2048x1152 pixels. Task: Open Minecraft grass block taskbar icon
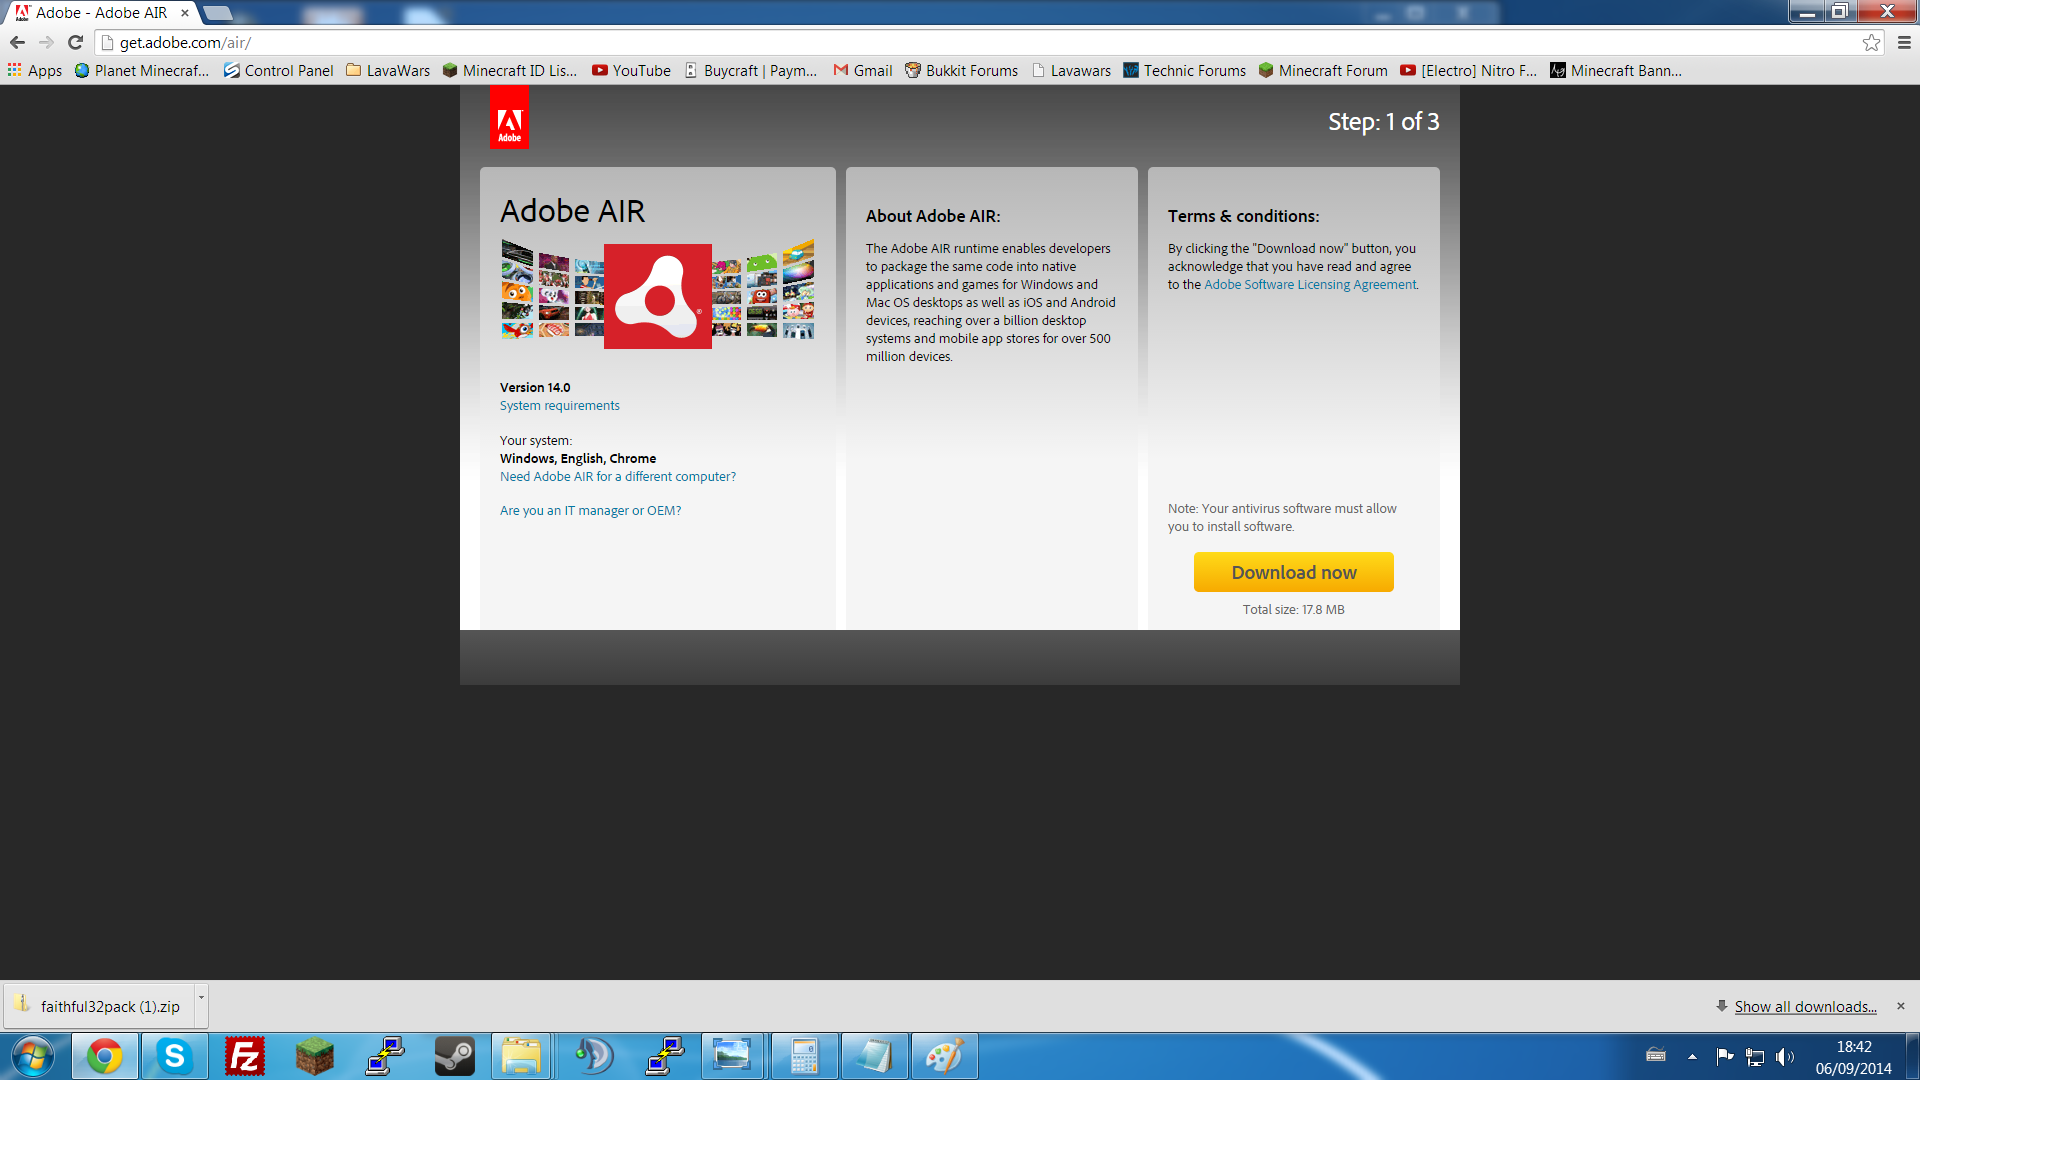click(x=315, y=1056)
